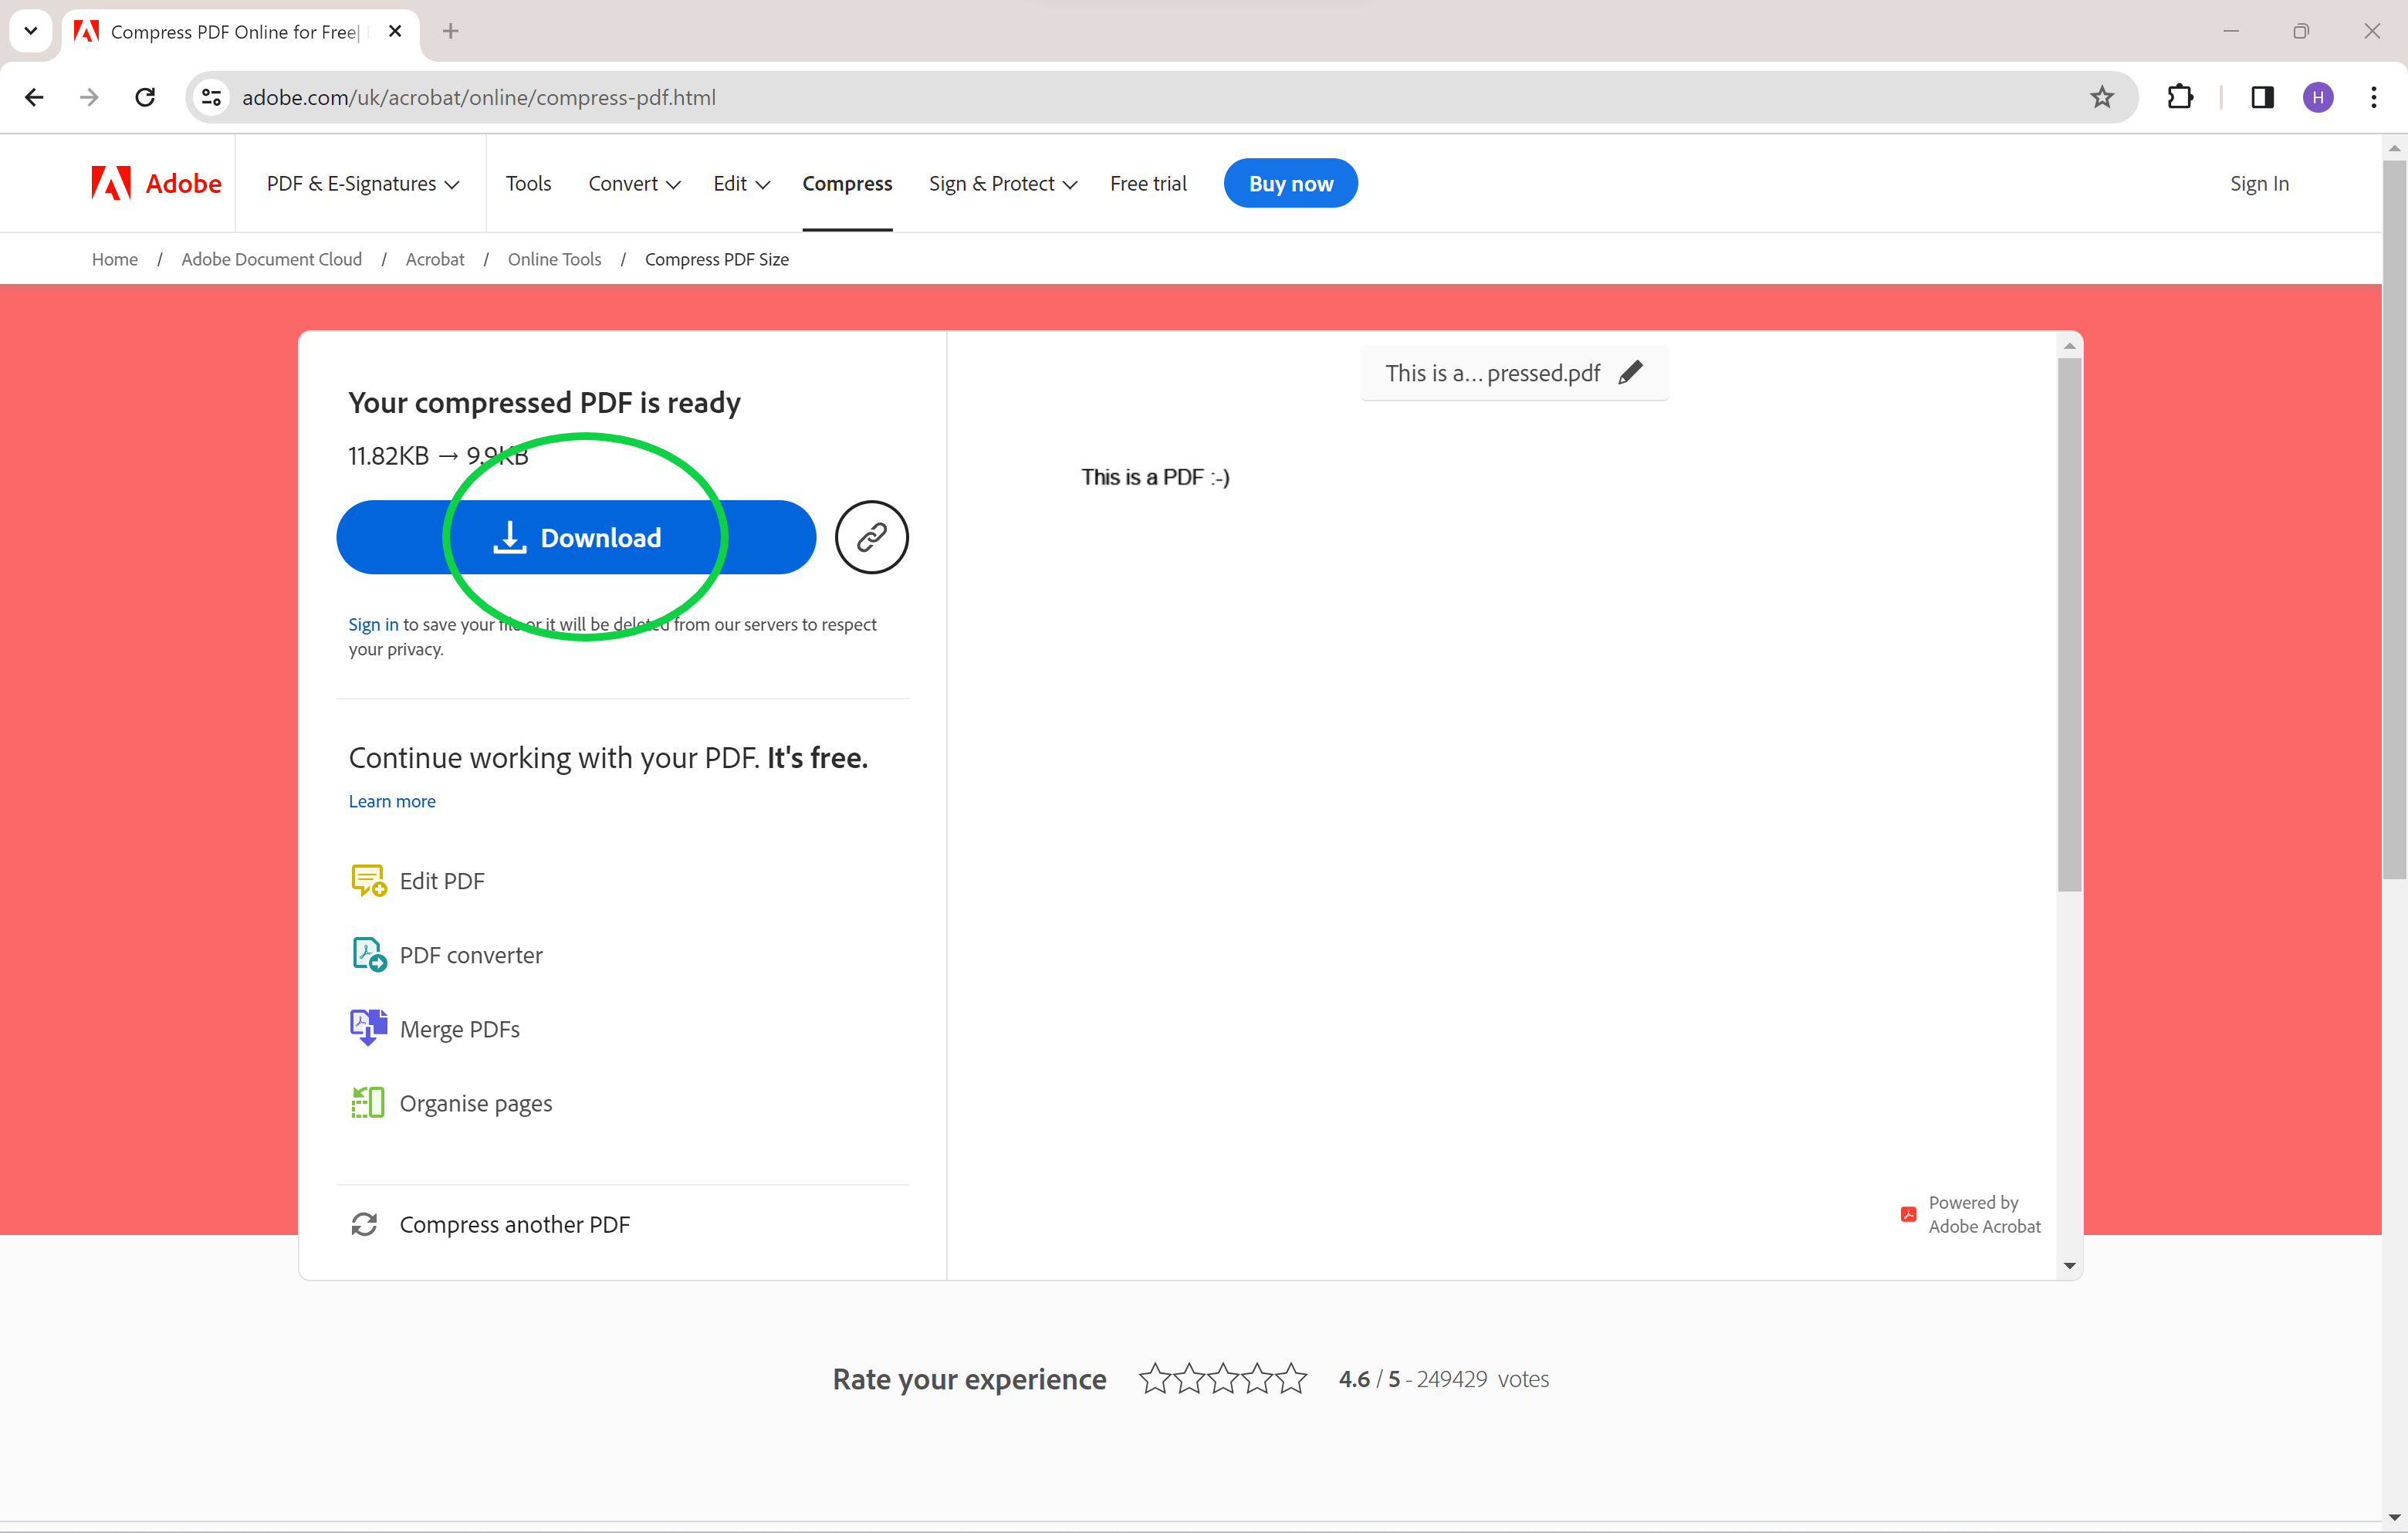Screen dimensions: 2408x1533
Task: Click the Adobe logo icon
Action: [x=111, y=183]
